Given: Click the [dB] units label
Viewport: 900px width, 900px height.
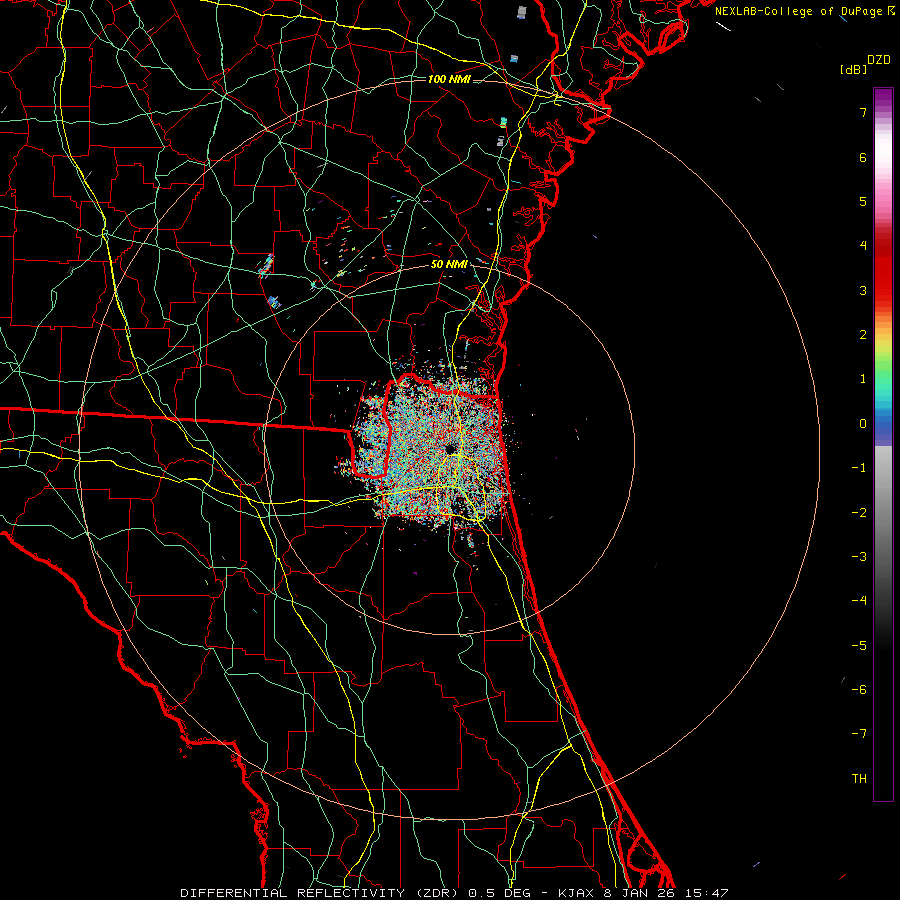Looking at the screenshot, I should 854,69.
